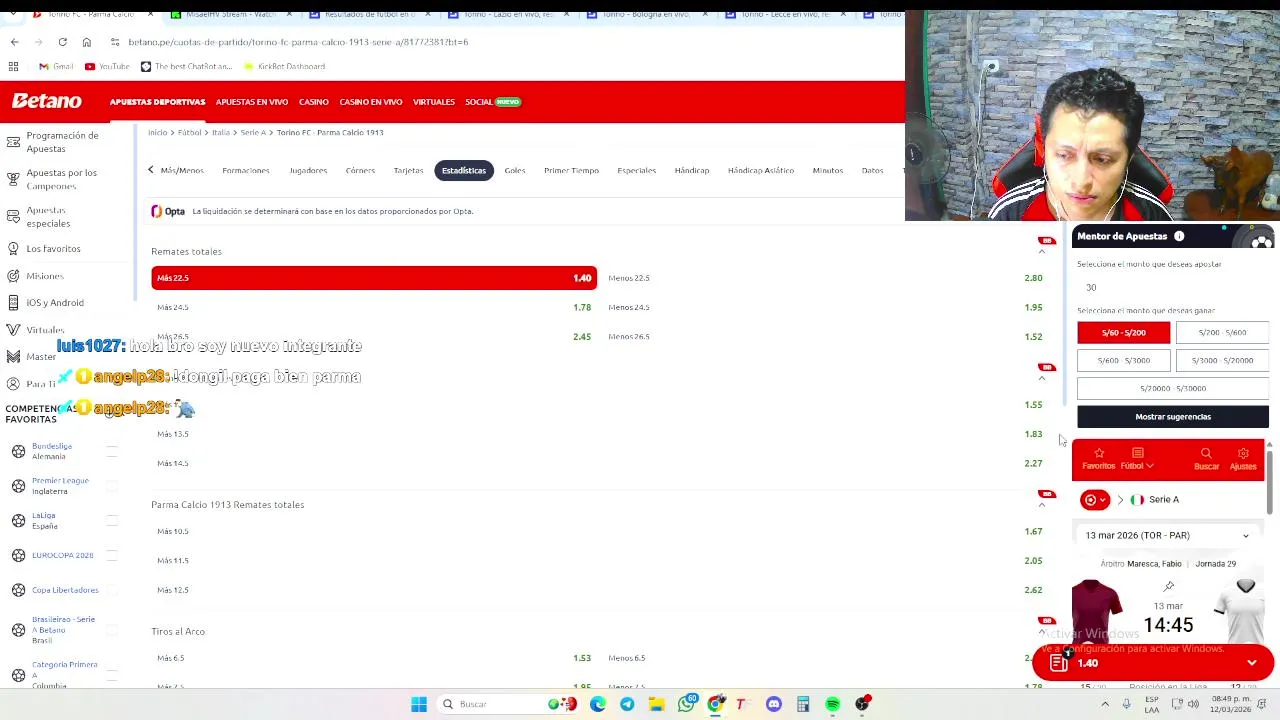Click the bet amount input field
This screenshot has height=720, width=1280.
1172,287
